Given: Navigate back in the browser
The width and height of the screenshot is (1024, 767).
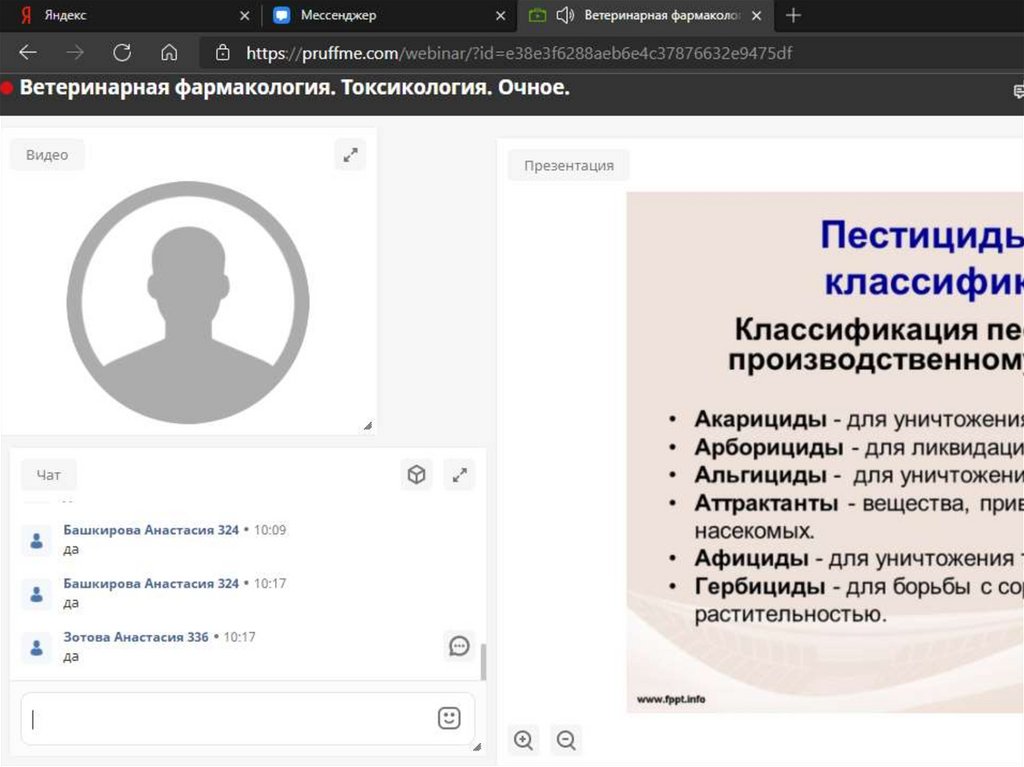Looking at the screenshot, I should (x=28, y=53).
